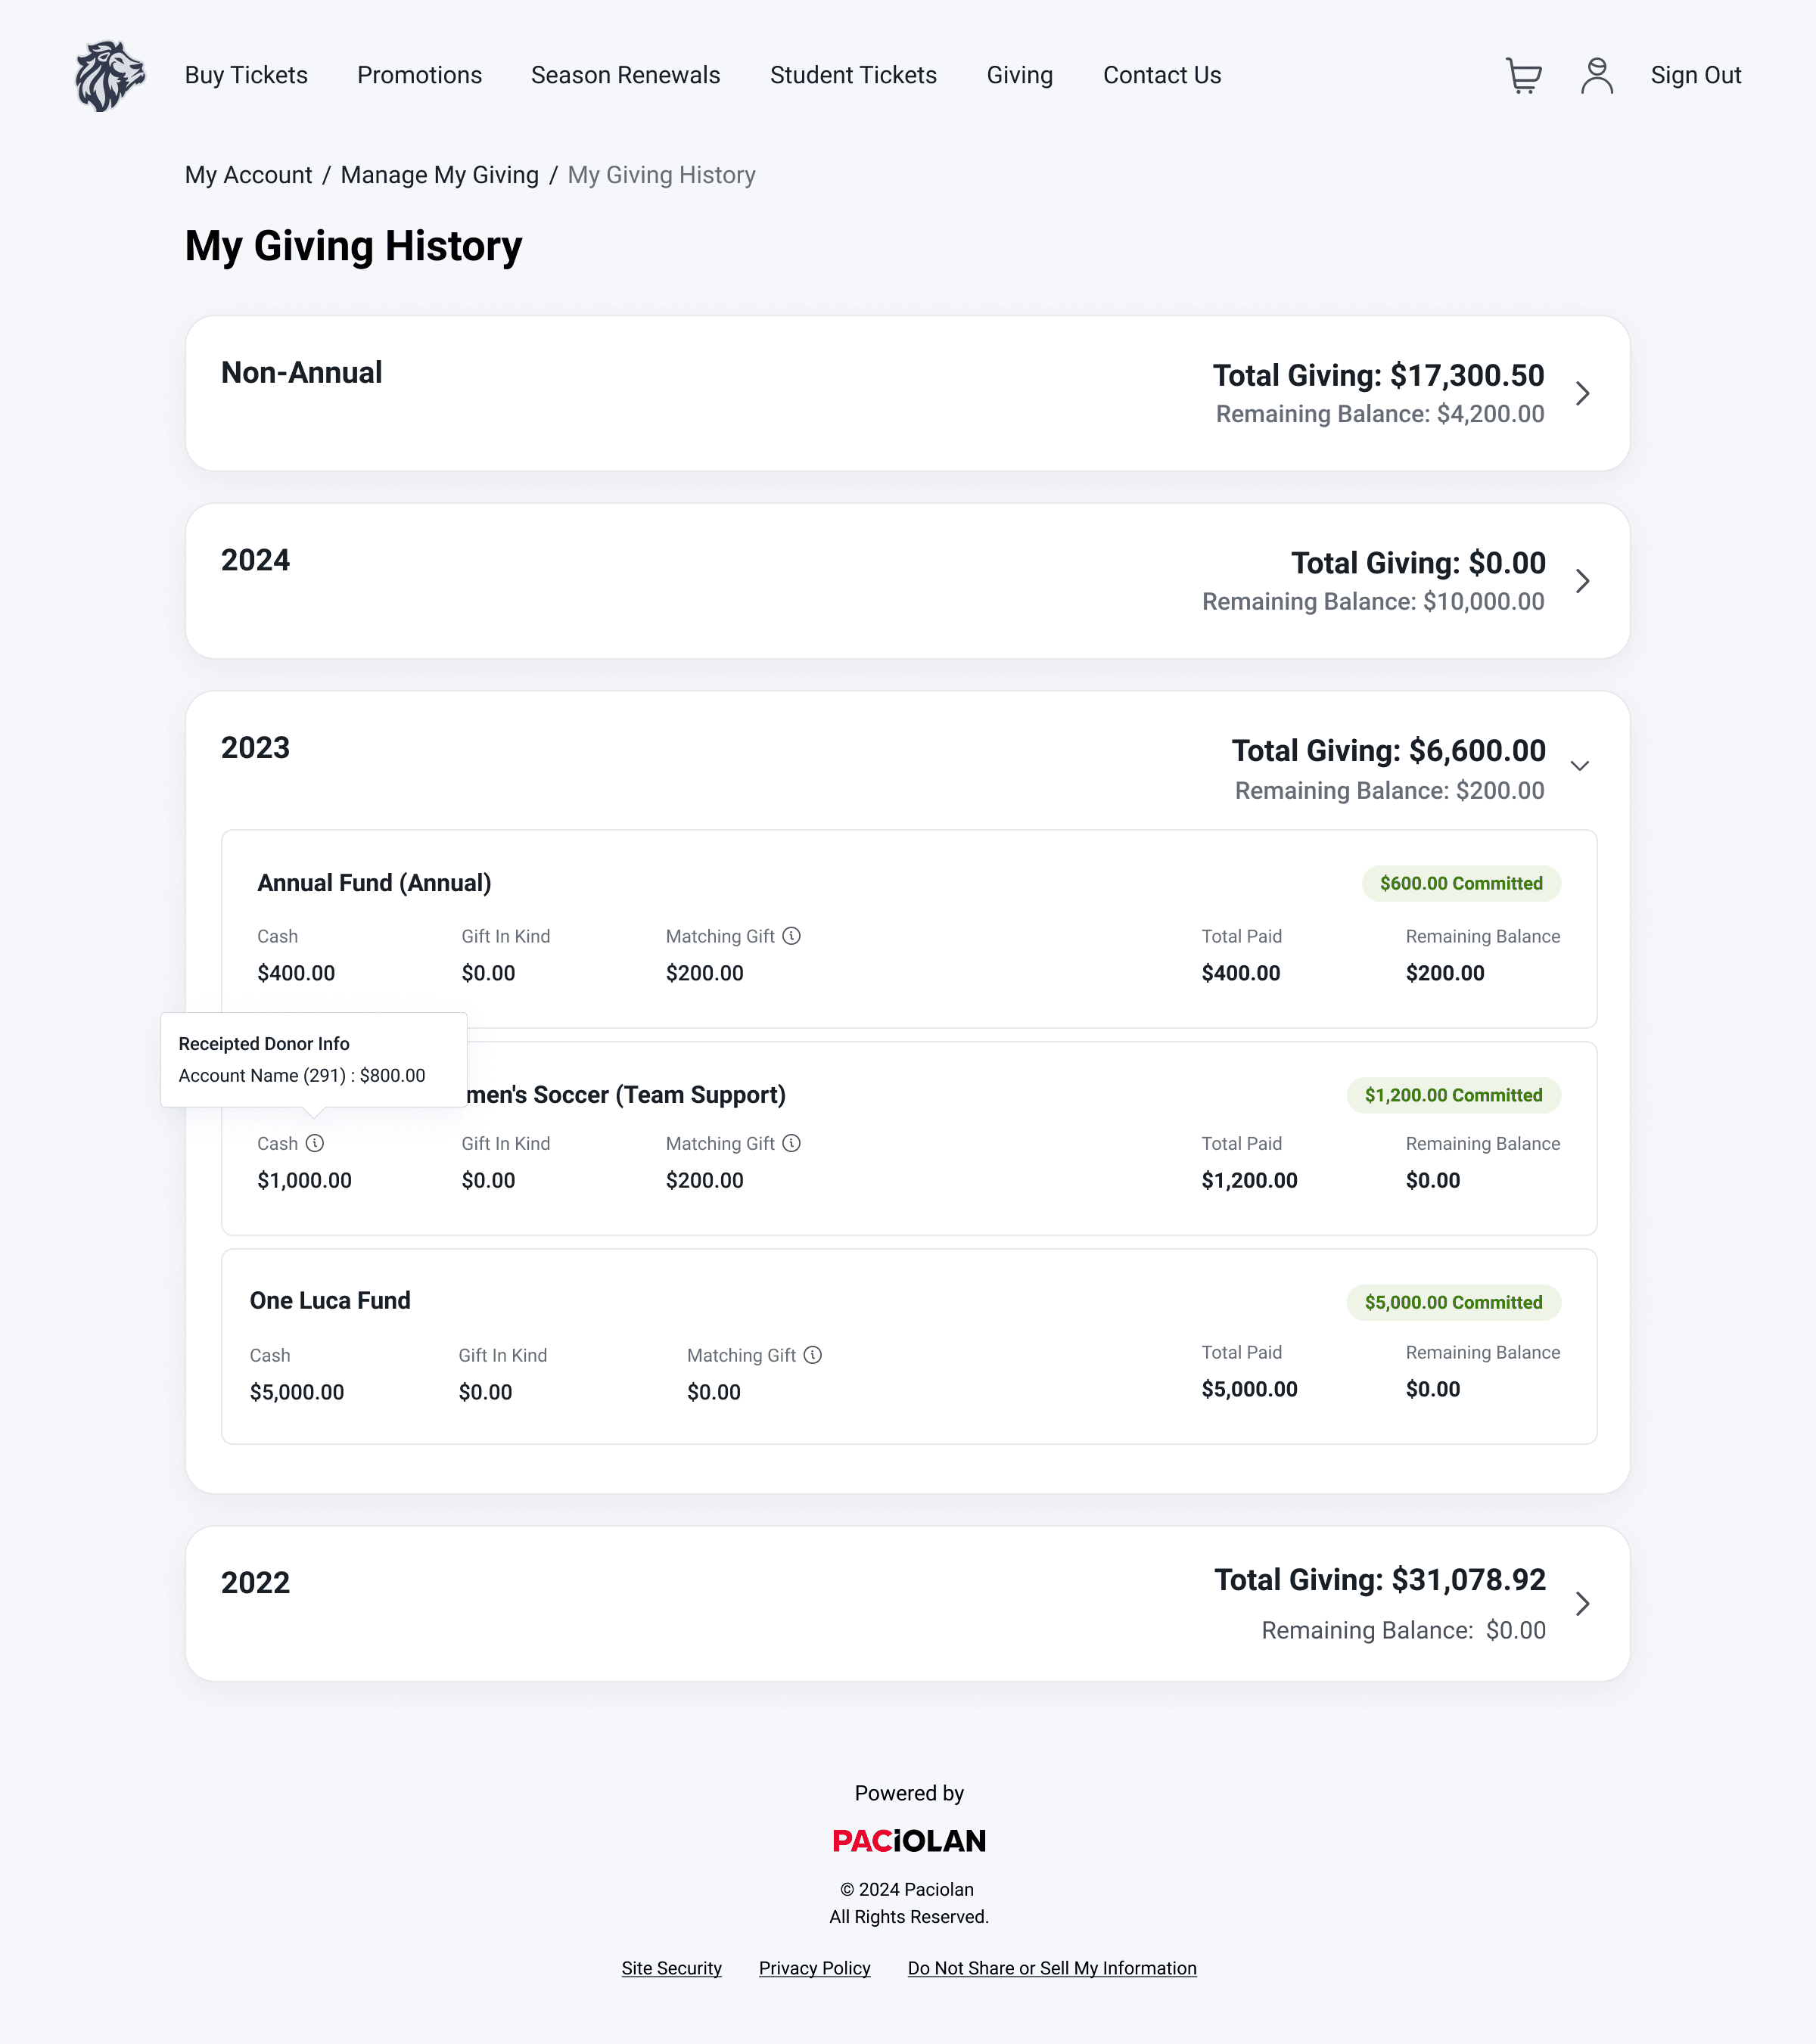Screen dimensions: 1816x2044
Task: Click the Non-Annual heading
Action: tap(301, 373)
